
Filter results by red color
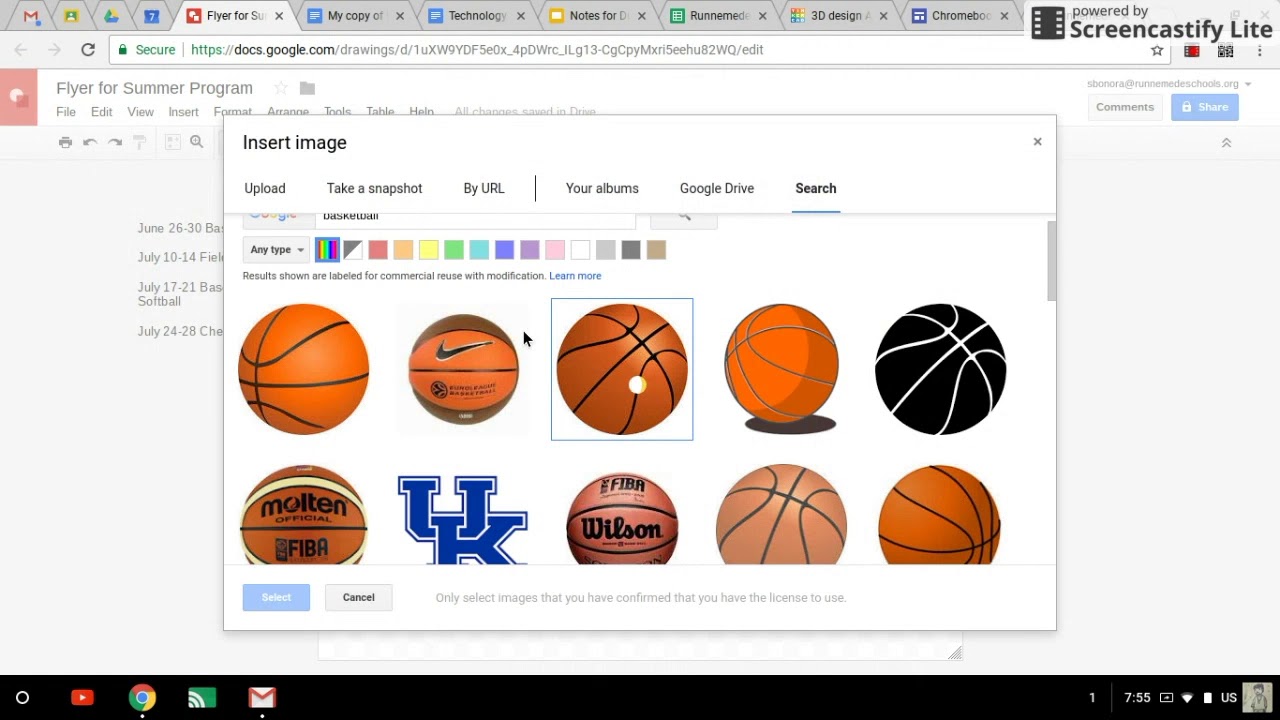[x=378, y=250]
